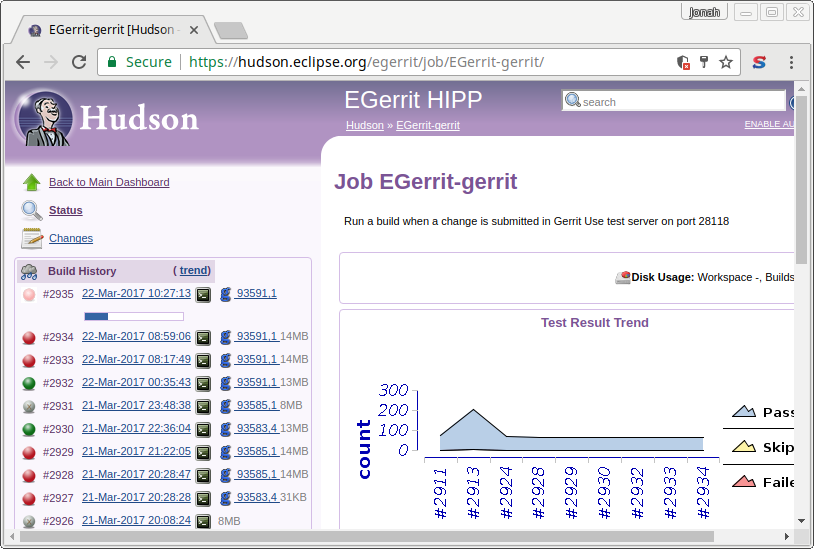Screen dimensions: 814x549
Task: Click the blinking status ball of build #2935
Action: [29, 295]
